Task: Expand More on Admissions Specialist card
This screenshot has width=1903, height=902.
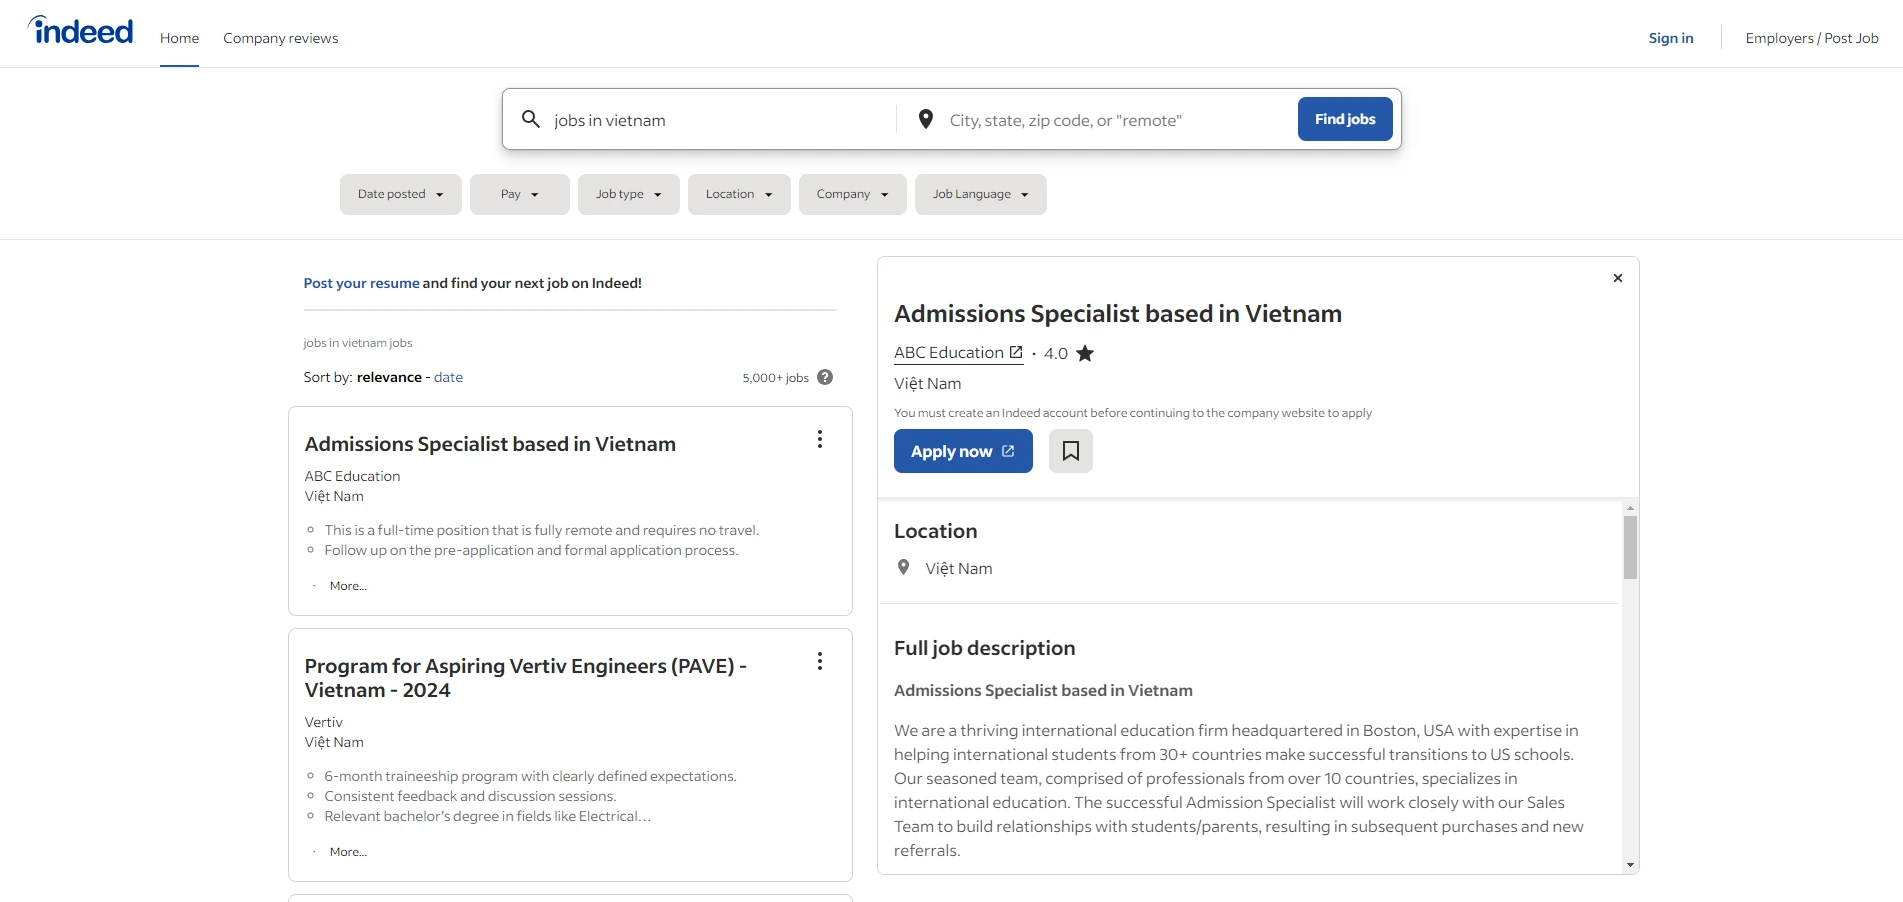Action: click(348, 586)
